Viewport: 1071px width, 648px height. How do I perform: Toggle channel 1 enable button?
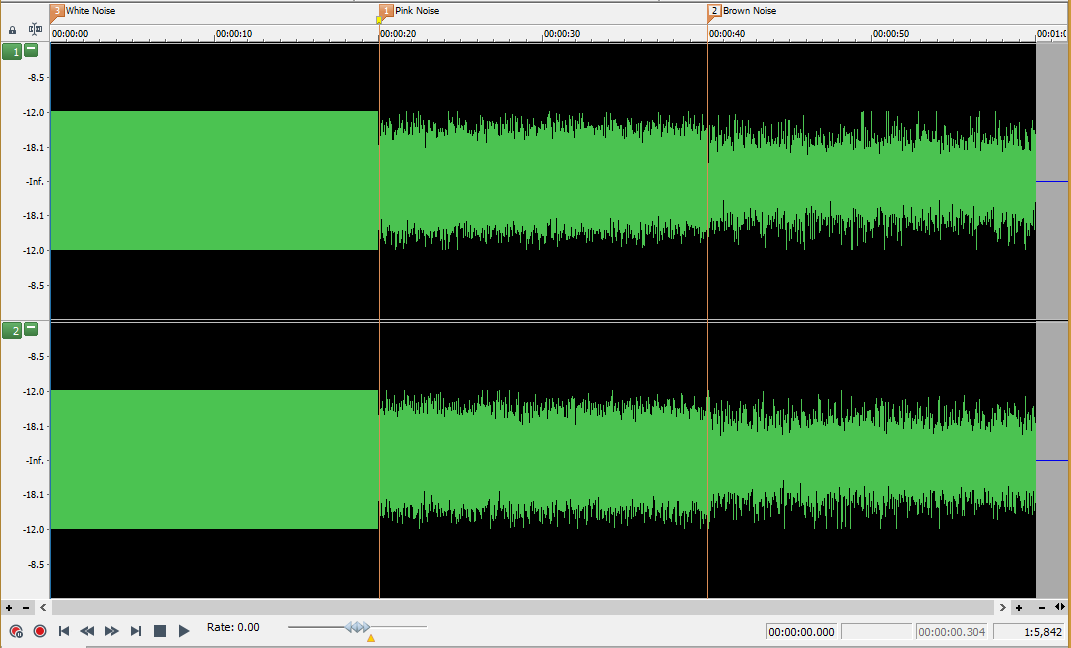(11, 51)
